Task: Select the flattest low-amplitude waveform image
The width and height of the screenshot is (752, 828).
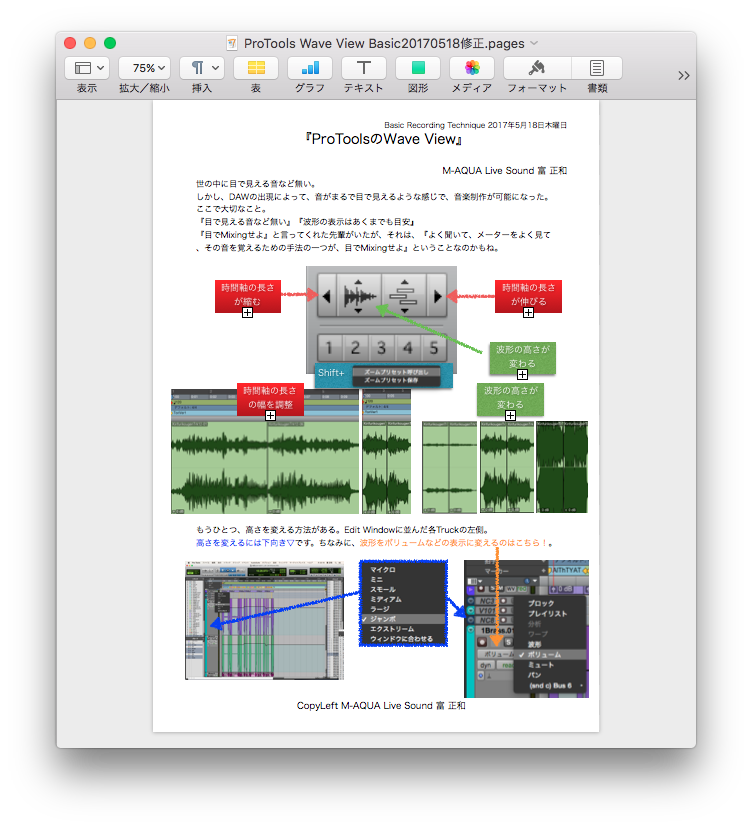Action: [449, 467]
